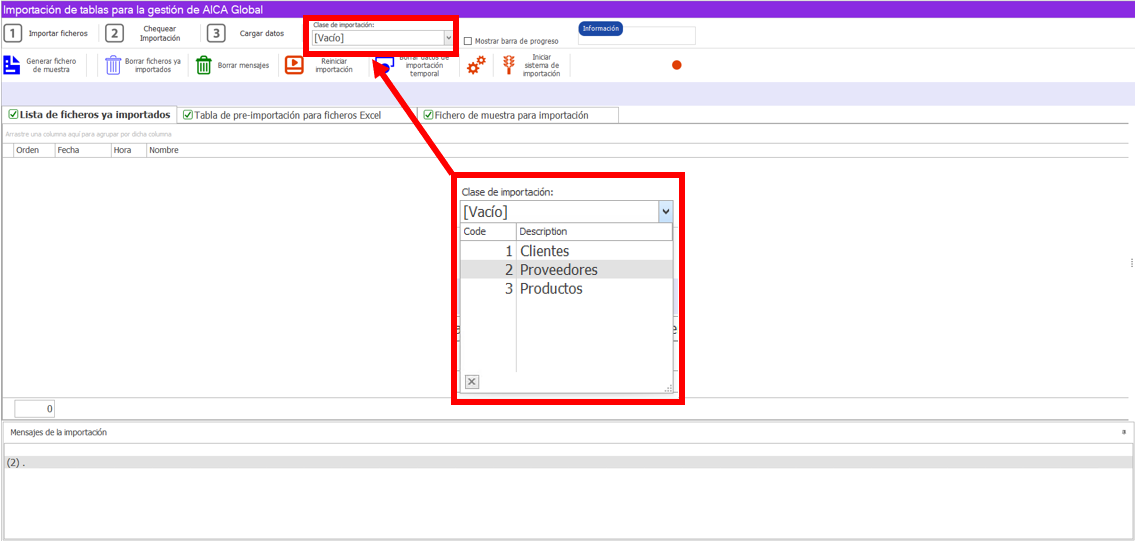Image resolution: width=1136 pixels, height=541 pixels.
Task: Click the Borrar ficheros ya importados trash icon
Action: (x=113, y=65)
